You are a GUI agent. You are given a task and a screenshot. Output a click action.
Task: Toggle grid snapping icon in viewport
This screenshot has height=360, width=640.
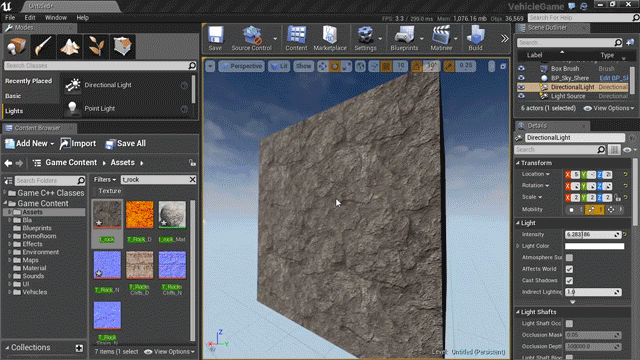pos(386,66)
